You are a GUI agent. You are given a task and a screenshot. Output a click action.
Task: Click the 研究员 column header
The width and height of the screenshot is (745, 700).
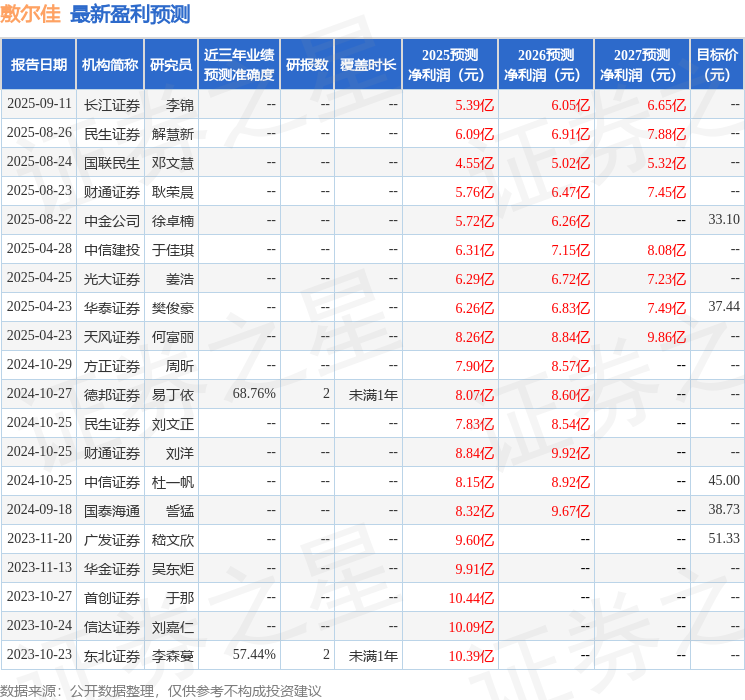point(171,64)
